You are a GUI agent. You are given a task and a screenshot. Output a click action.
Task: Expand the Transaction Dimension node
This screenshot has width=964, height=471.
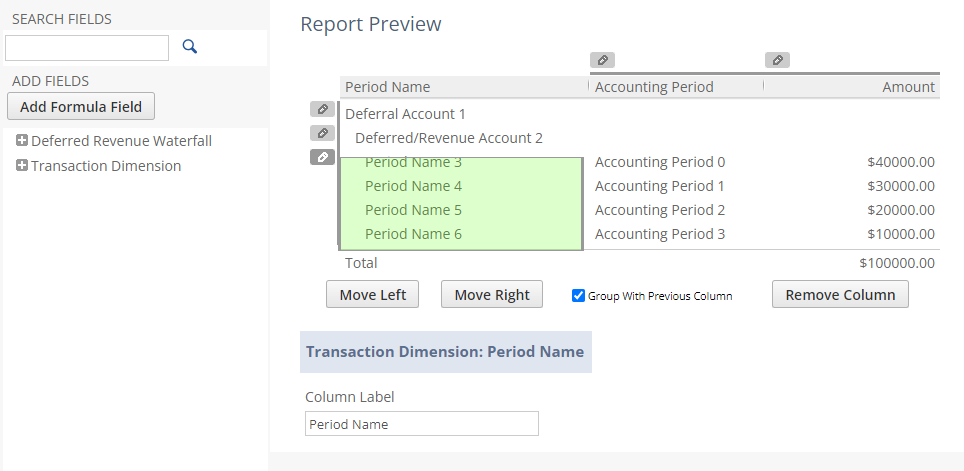coord(22,165)
